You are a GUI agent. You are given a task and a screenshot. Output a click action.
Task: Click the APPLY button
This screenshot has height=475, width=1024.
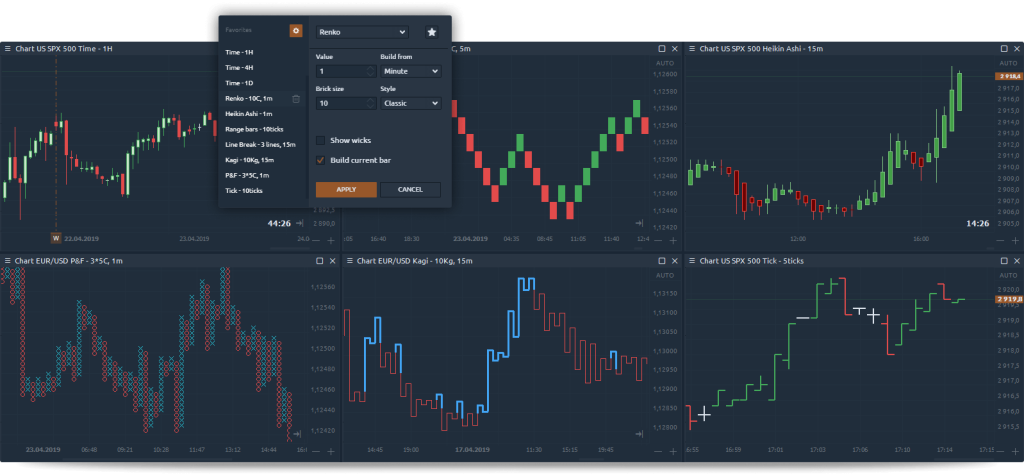(x=346, y=189)
